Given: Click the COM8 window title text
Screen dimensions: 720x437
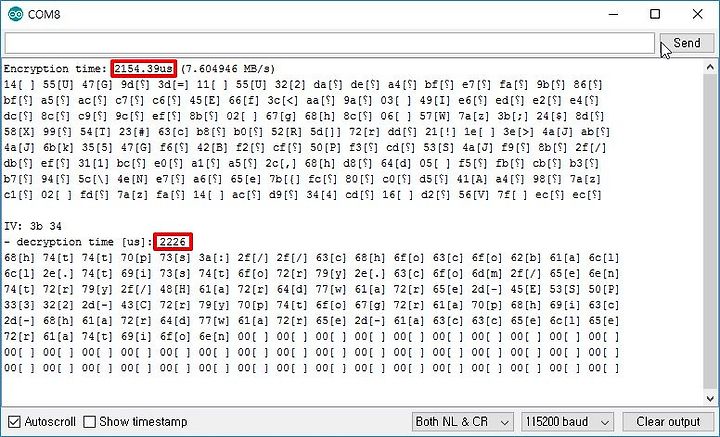Looking at the screenshot, I should tap(44, 14).
